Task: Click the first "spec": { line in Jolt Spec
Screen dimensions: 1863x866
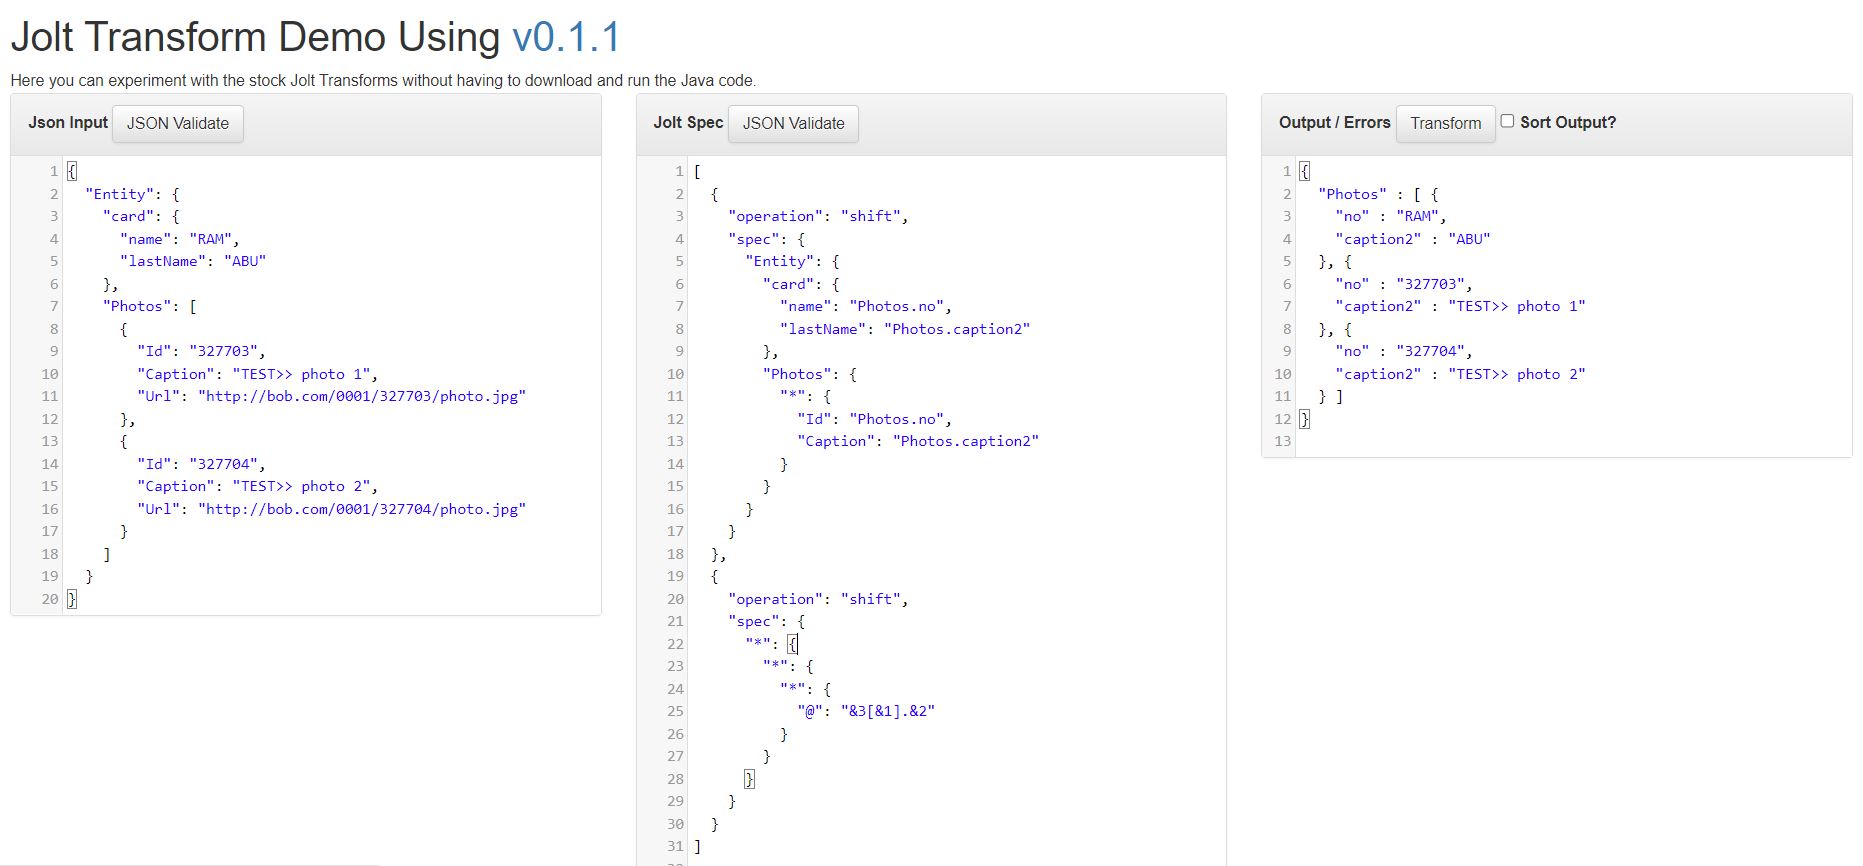Action: (x=767, y=239)
